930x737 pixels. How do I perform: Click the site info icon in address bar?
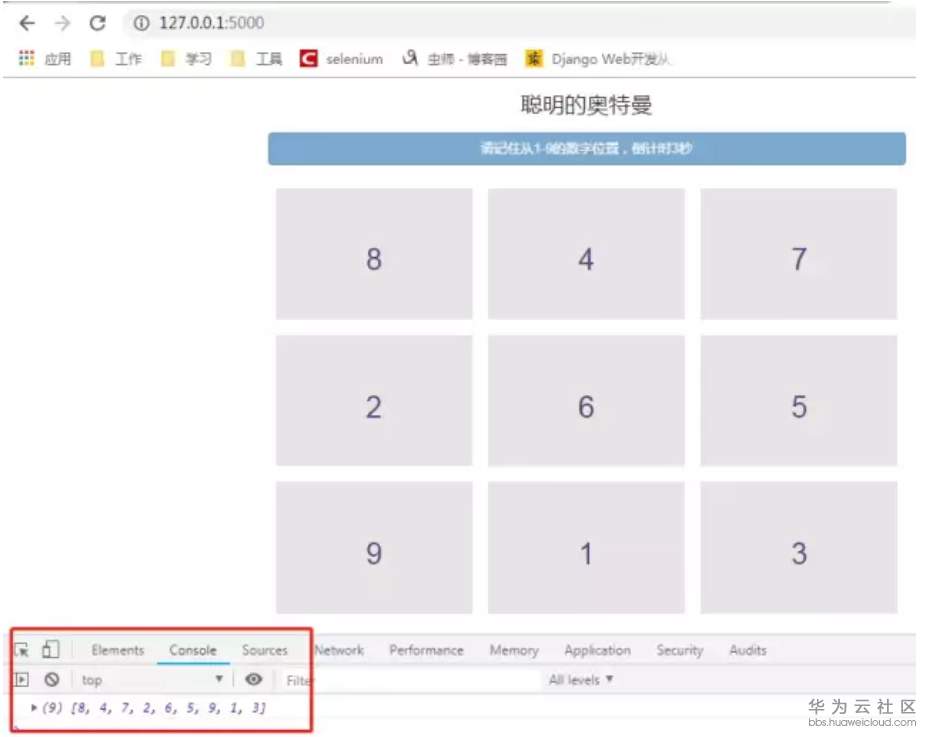point(141,23)
